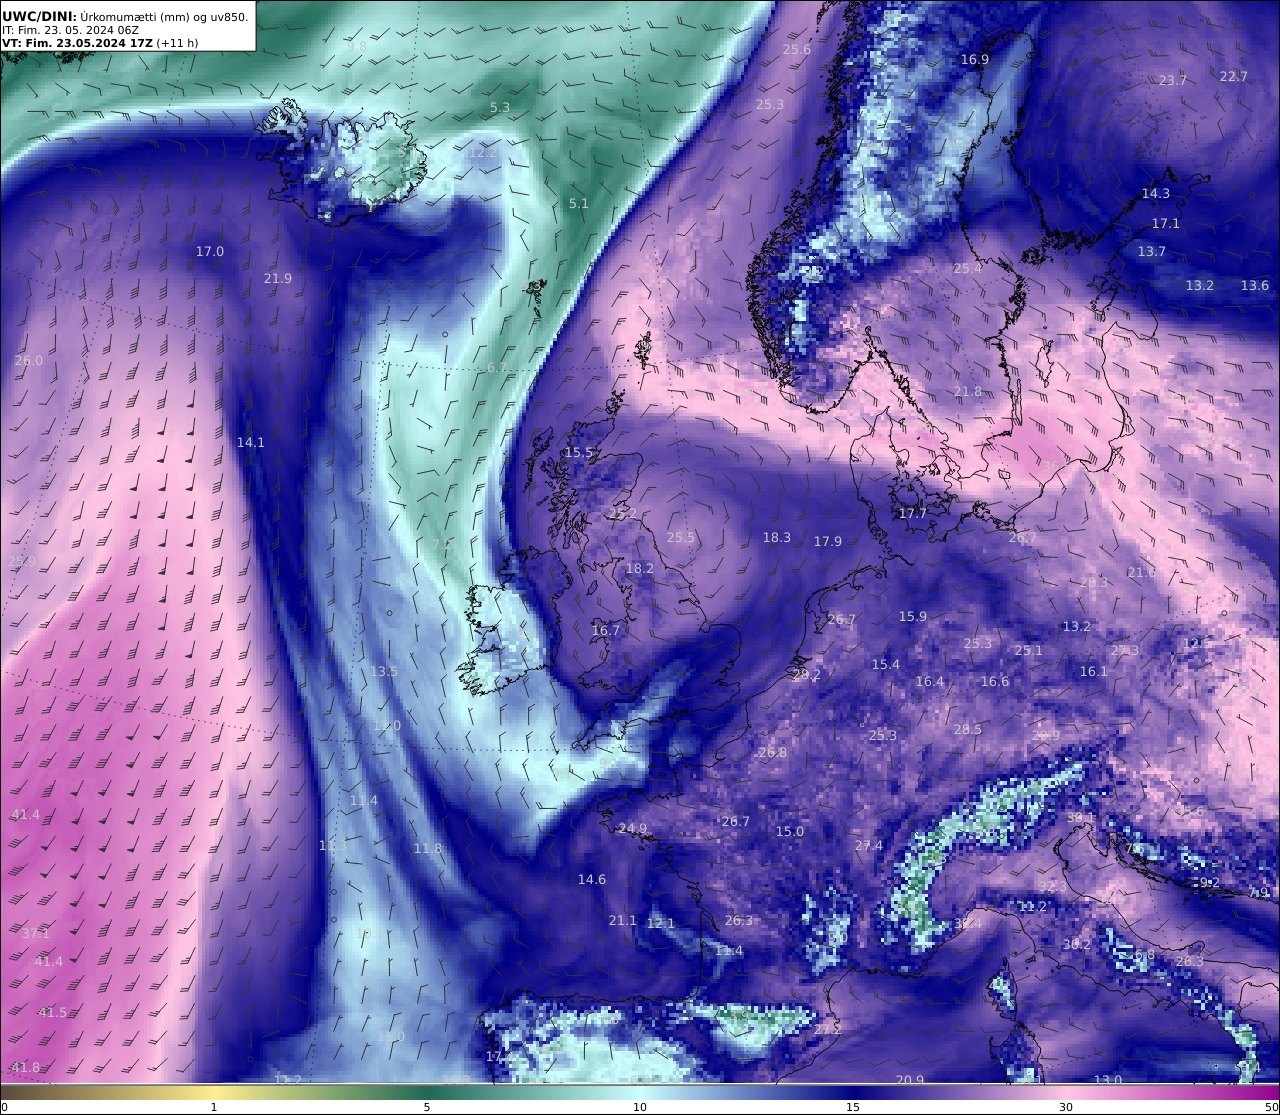Click the map value 11.8
Screen dimensions: 1280x1115
coord(428,849)
